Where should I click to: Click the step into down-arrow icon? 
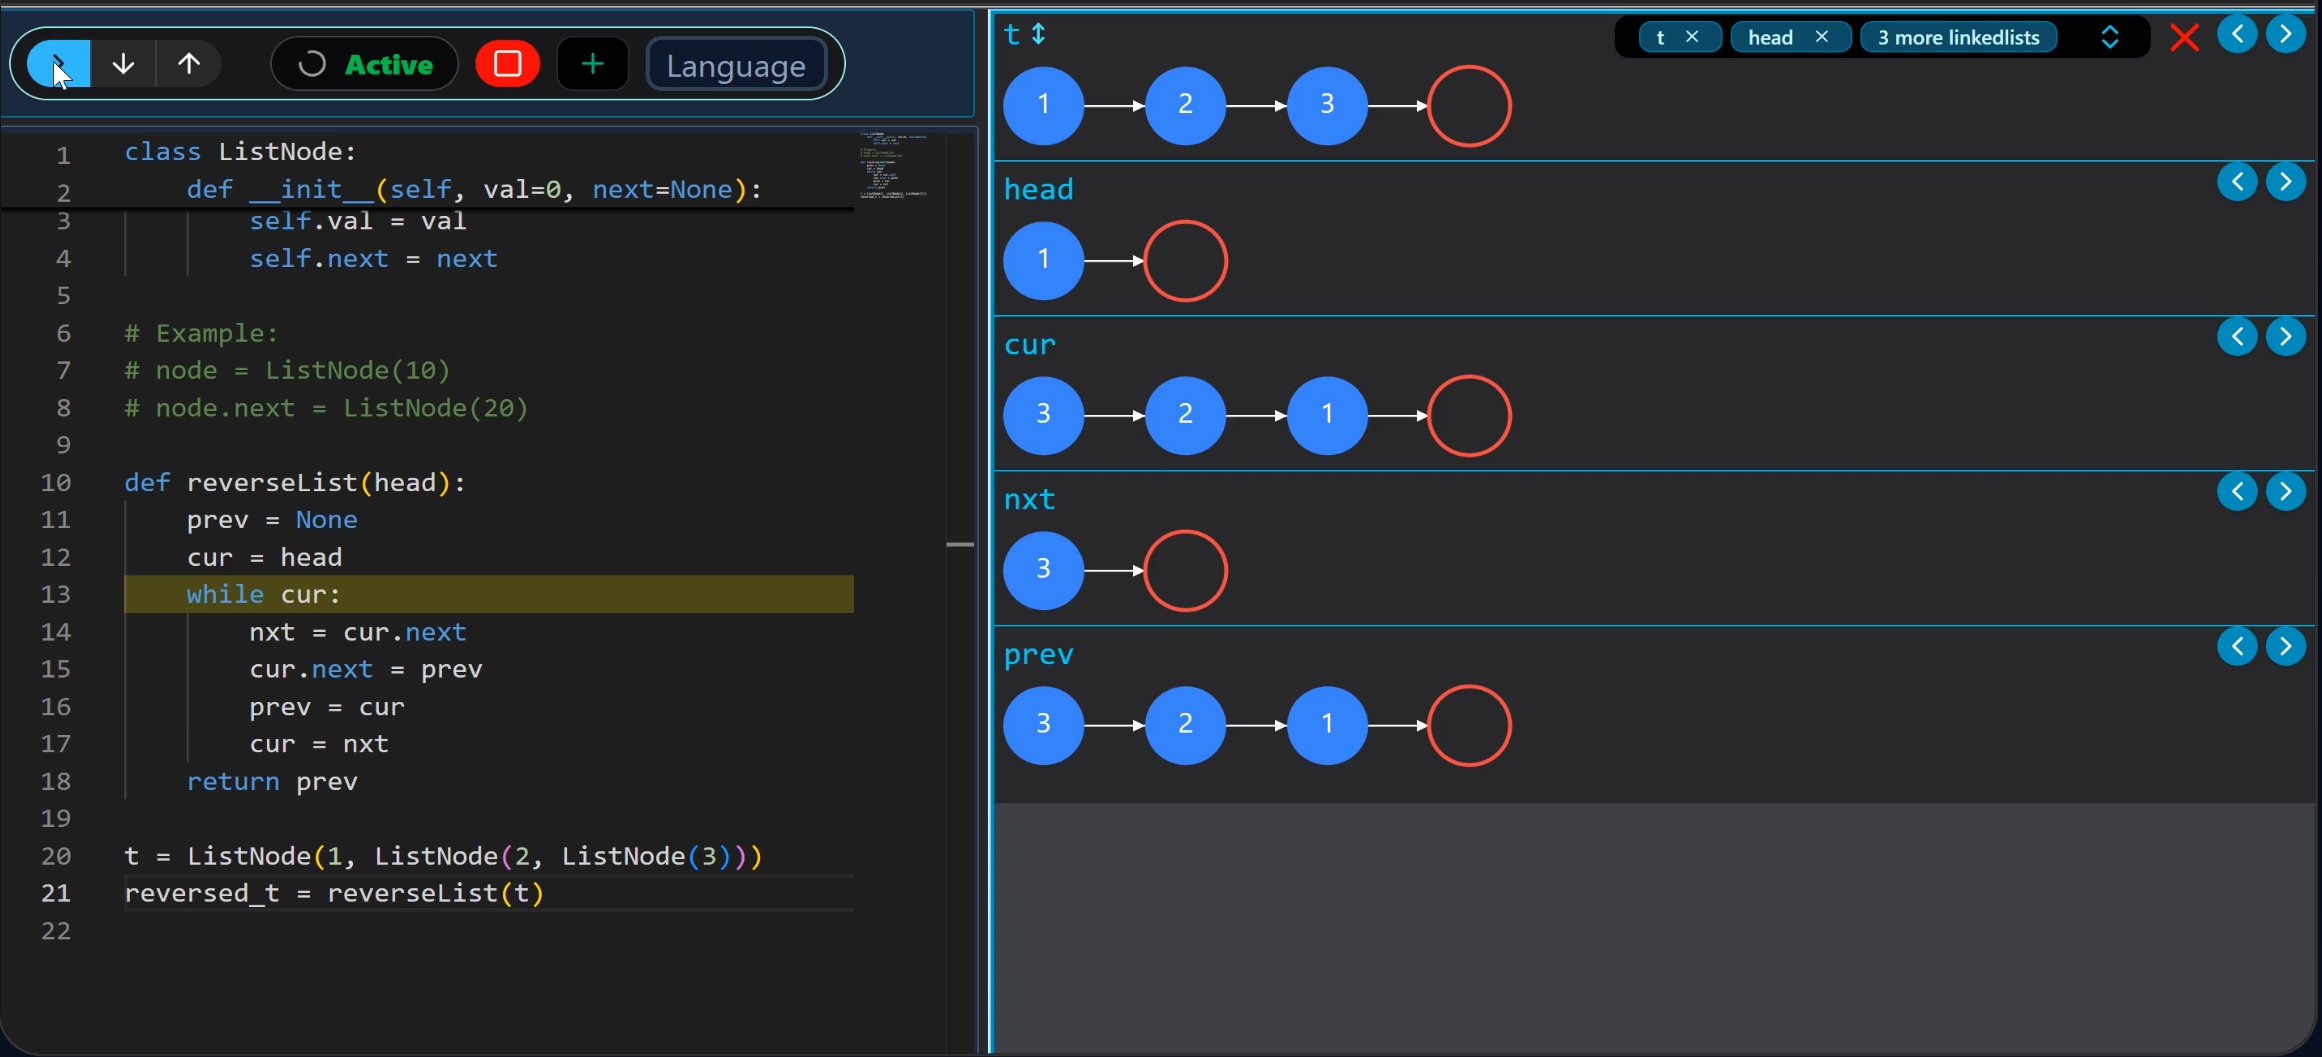[x=122, y=63]
